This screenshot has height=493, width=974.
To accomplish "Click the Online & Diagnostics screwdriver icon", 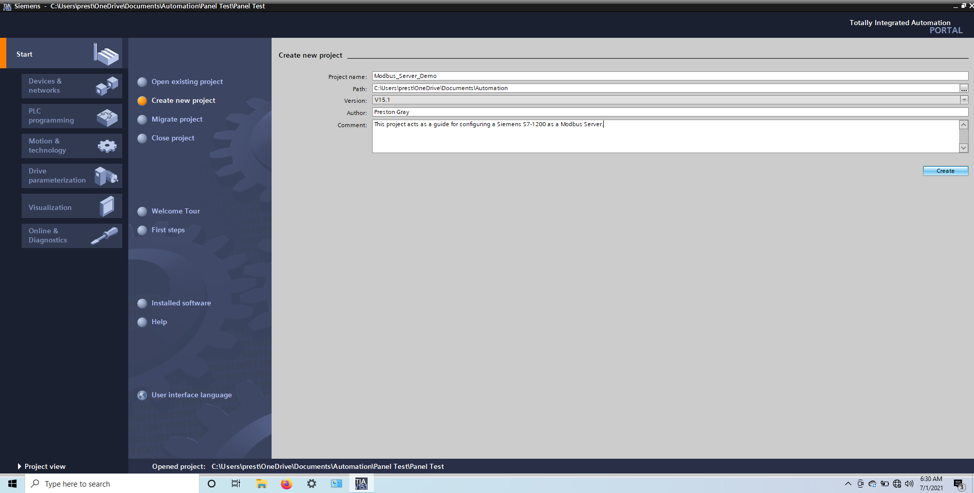I will point(104,236).
